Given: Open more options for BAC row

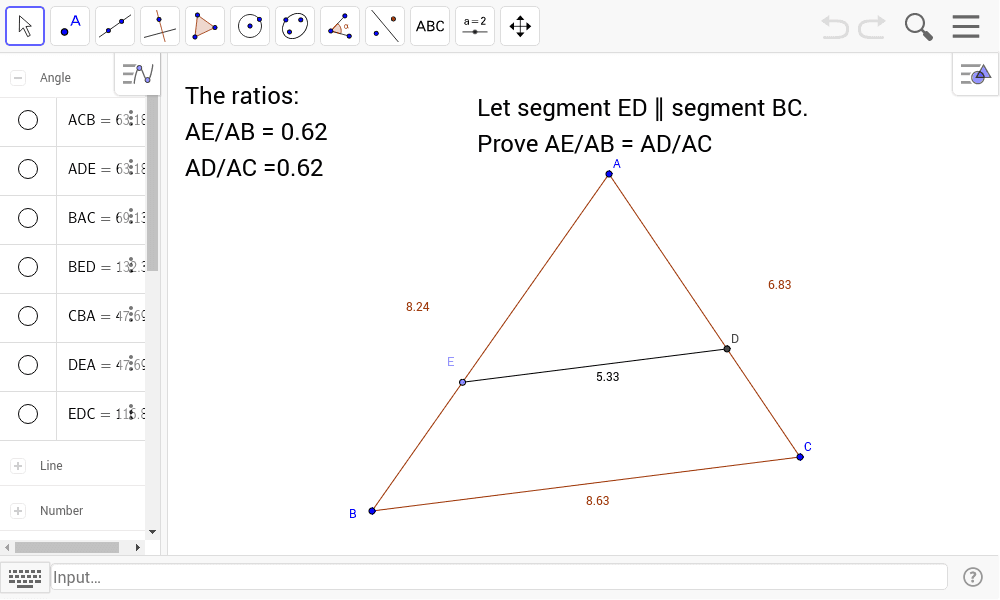Looking at the screenshot, I should (131, 217).
